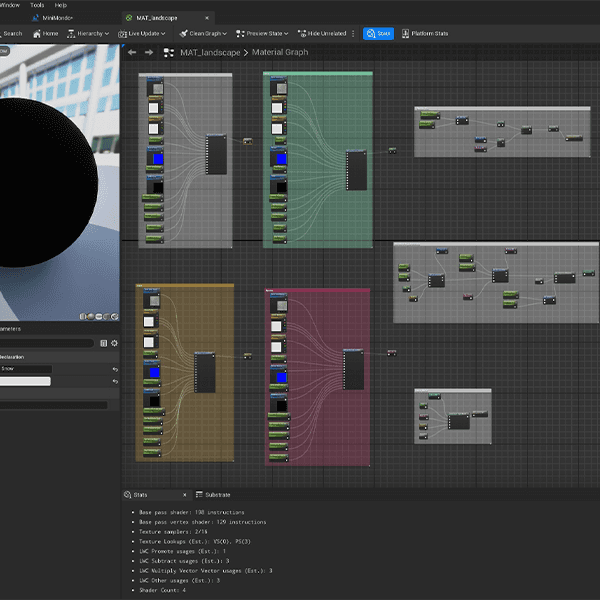Screen dimensions: 600x600
Task: Navigate forward in the material graph
Action: [x=149, y=52]
